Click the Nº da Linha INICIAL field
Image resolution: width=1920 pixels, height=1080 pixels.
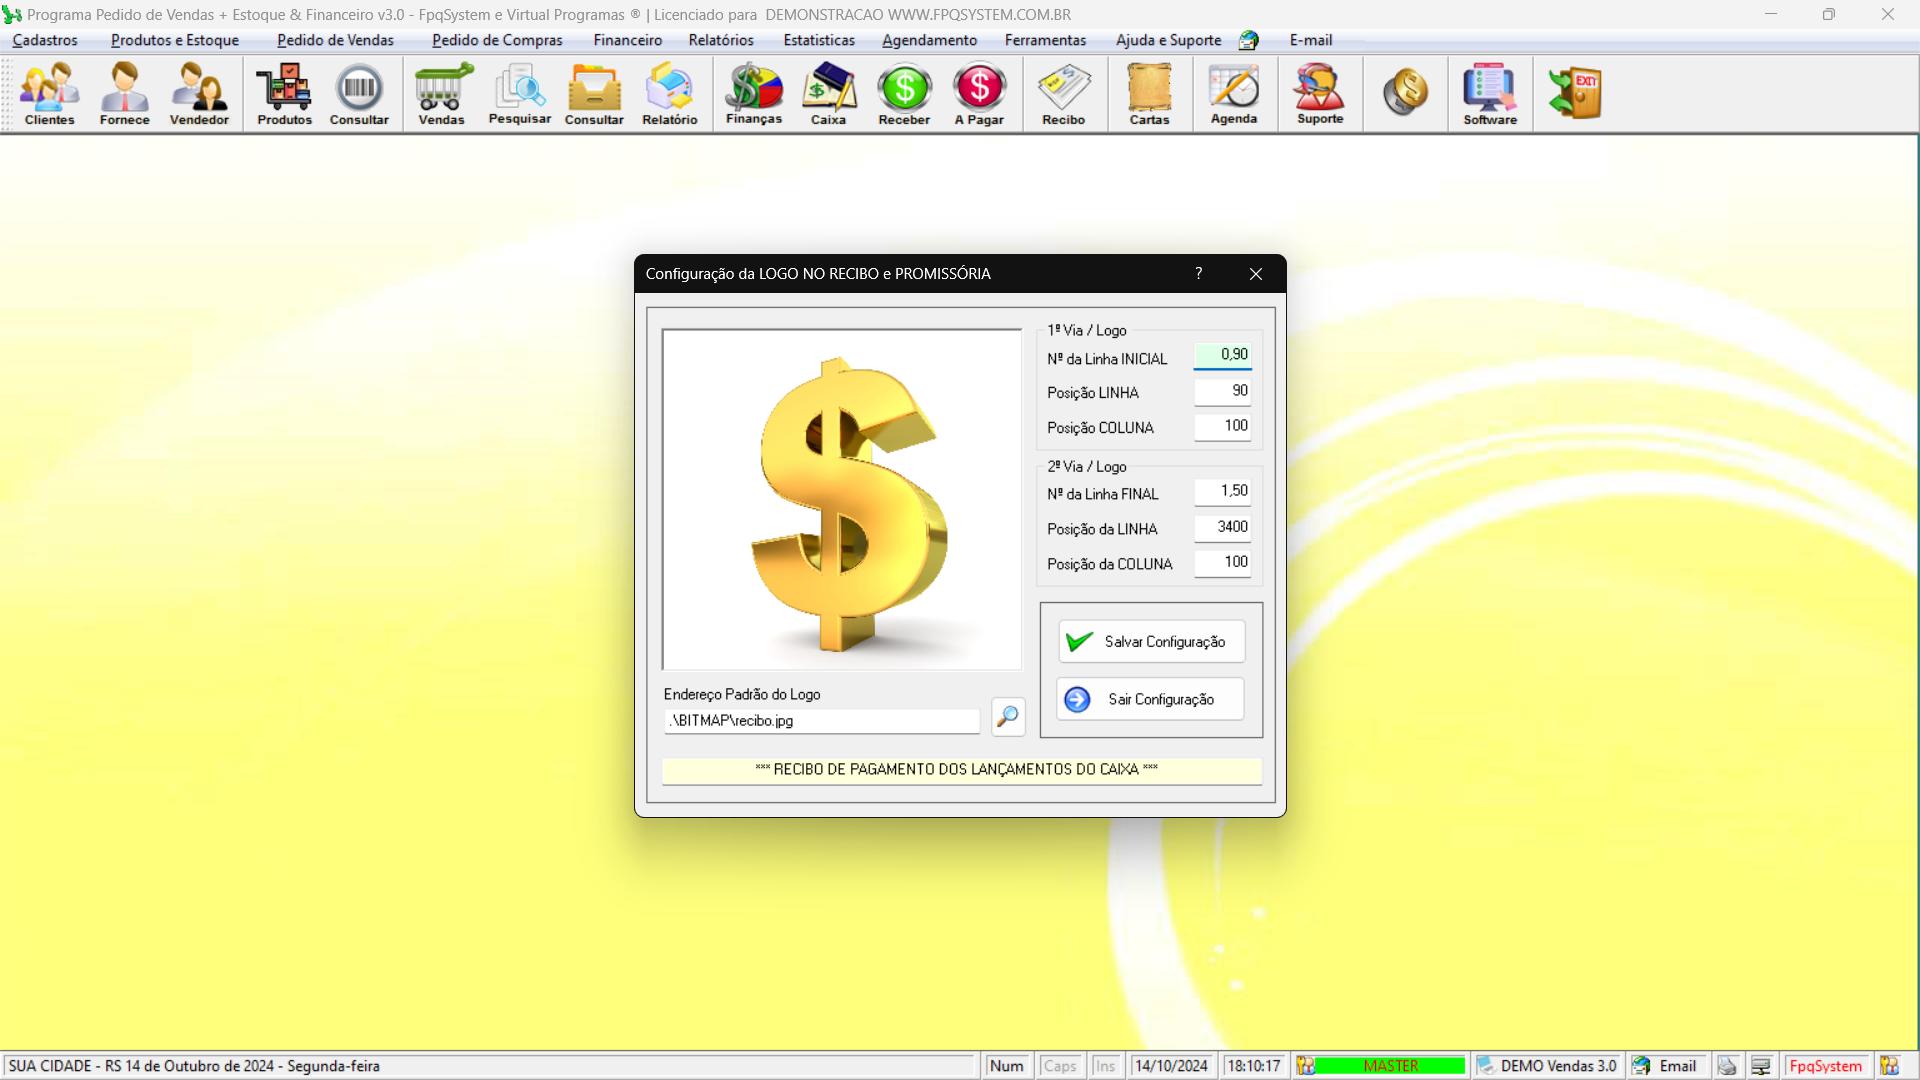pos(1222,355)
